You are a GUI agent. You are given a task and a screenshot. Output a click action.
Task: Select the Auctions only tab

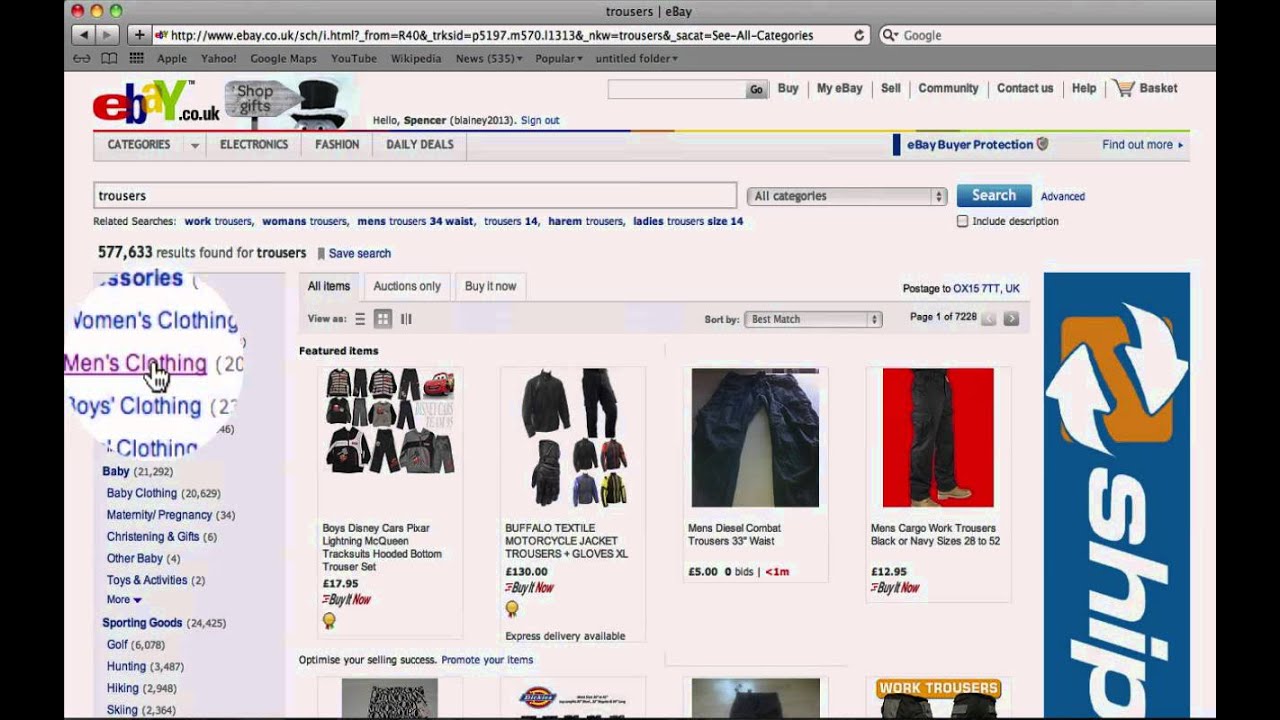coord(407,286)
